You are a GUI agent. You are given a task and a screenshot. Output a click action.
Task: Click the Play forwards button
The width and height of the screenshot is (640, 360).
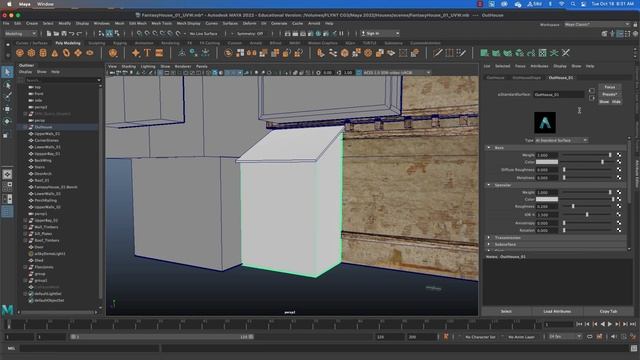610,324
